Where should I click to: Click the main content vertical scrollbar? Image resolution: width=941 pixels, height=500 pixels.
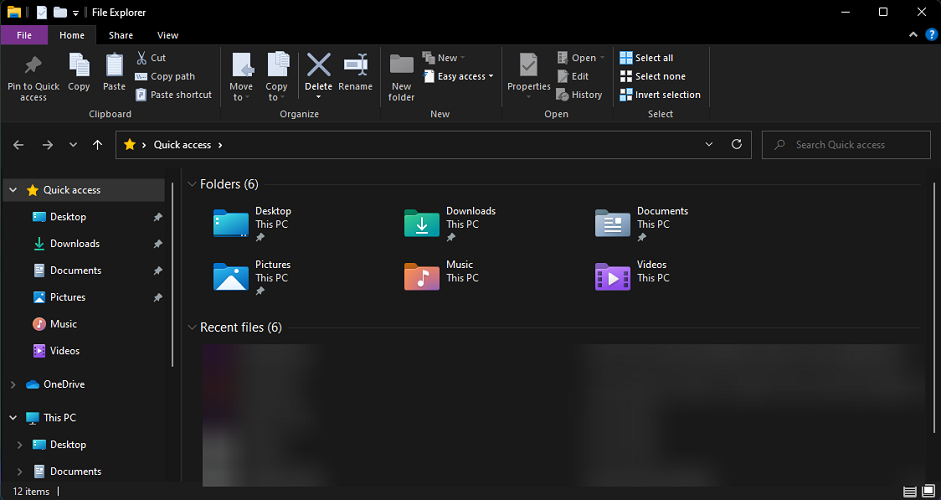tap(934, 306)
